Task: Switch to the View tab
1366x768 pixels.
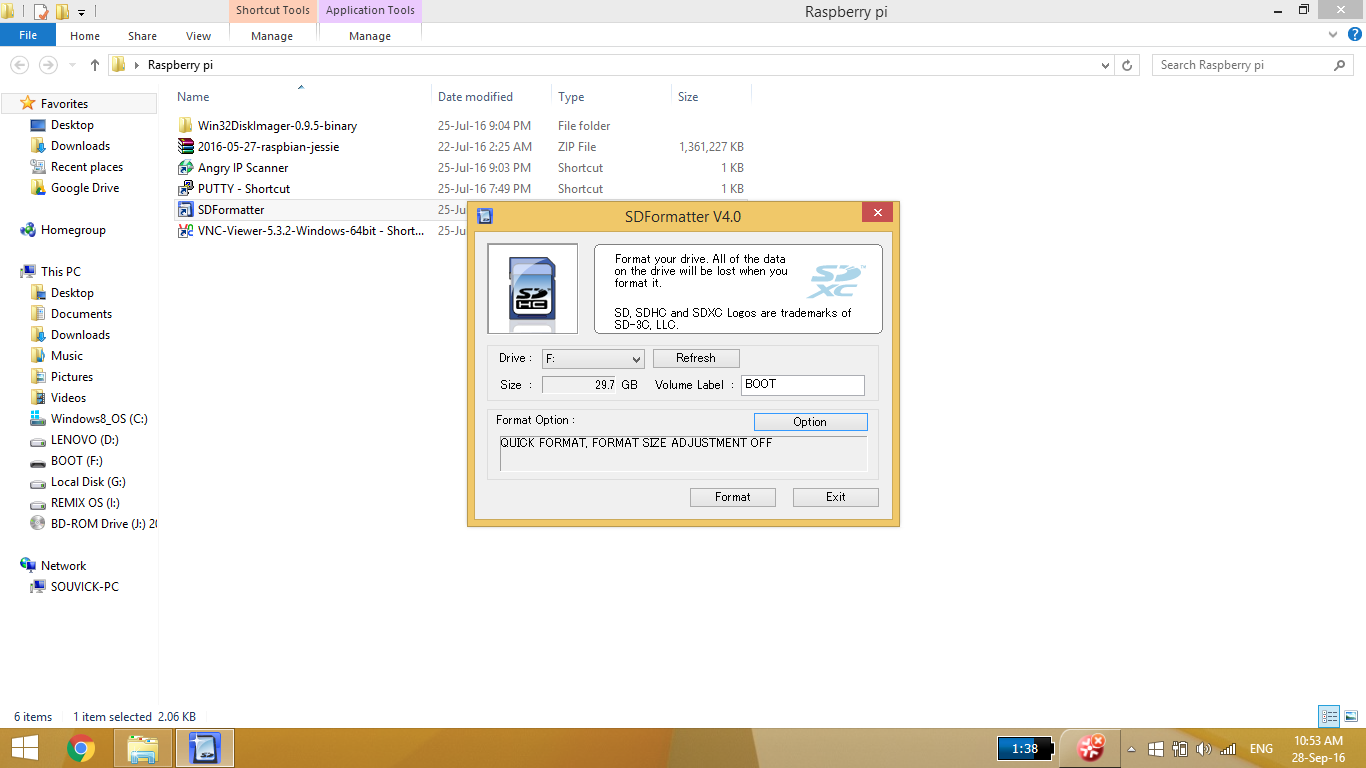Action: click(198, 35)
